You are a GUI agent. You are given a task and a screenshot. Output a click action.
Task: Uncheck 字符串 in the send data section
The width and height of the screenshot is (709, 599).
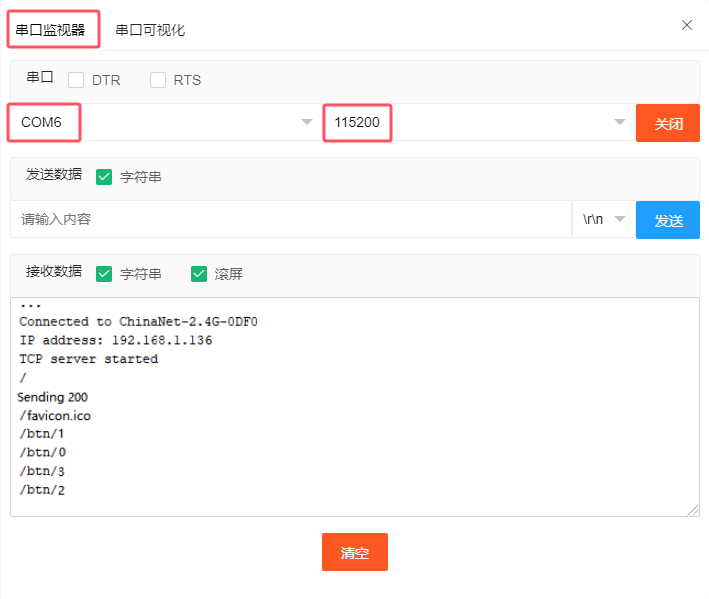click(x=104, y=177)
